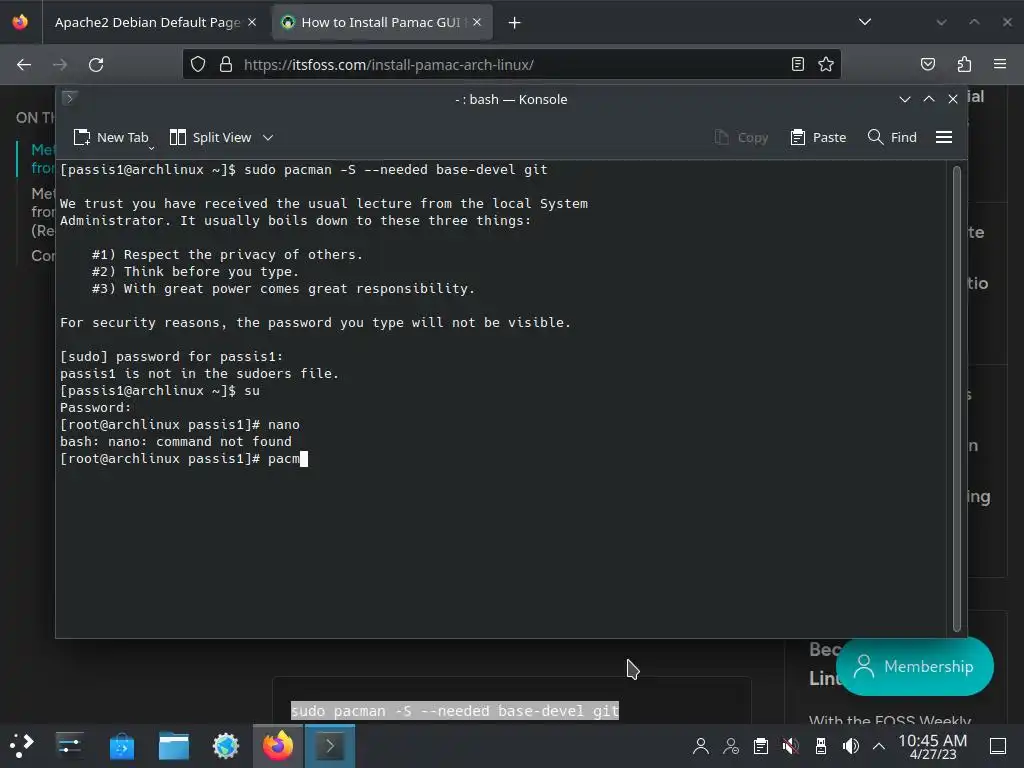Open a New Tab in Konsole
1024x768 pixels.
(x=110, y=137)
